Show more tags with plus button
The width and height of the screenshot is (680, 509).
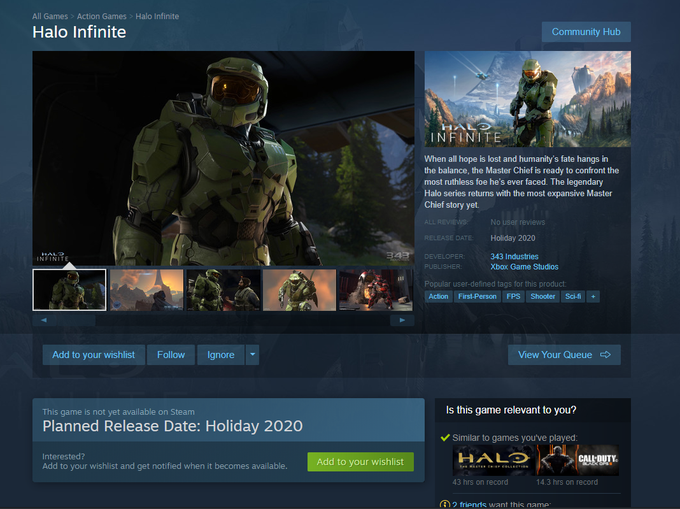tap(593, 297)
